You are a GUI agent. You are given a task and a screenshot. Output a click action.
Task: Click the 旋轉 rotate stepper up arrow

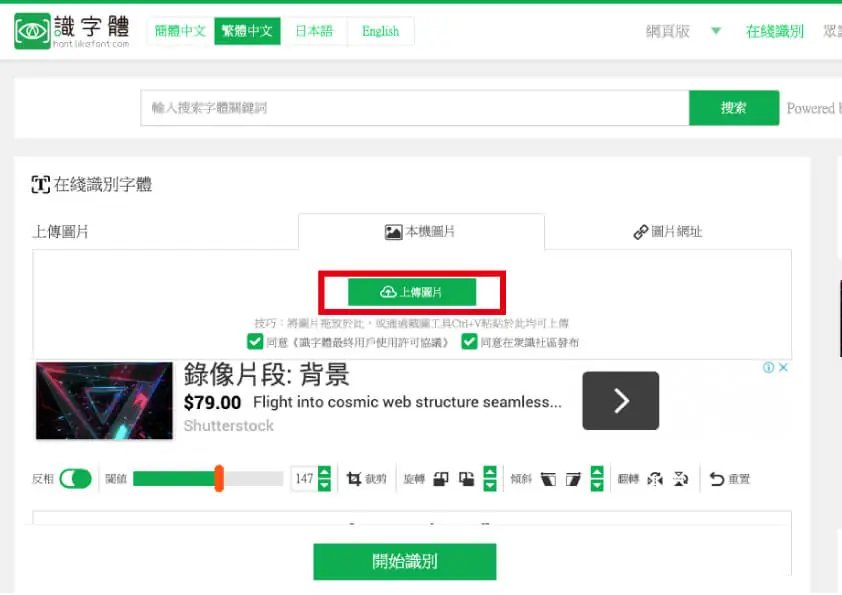coord(490,472)
